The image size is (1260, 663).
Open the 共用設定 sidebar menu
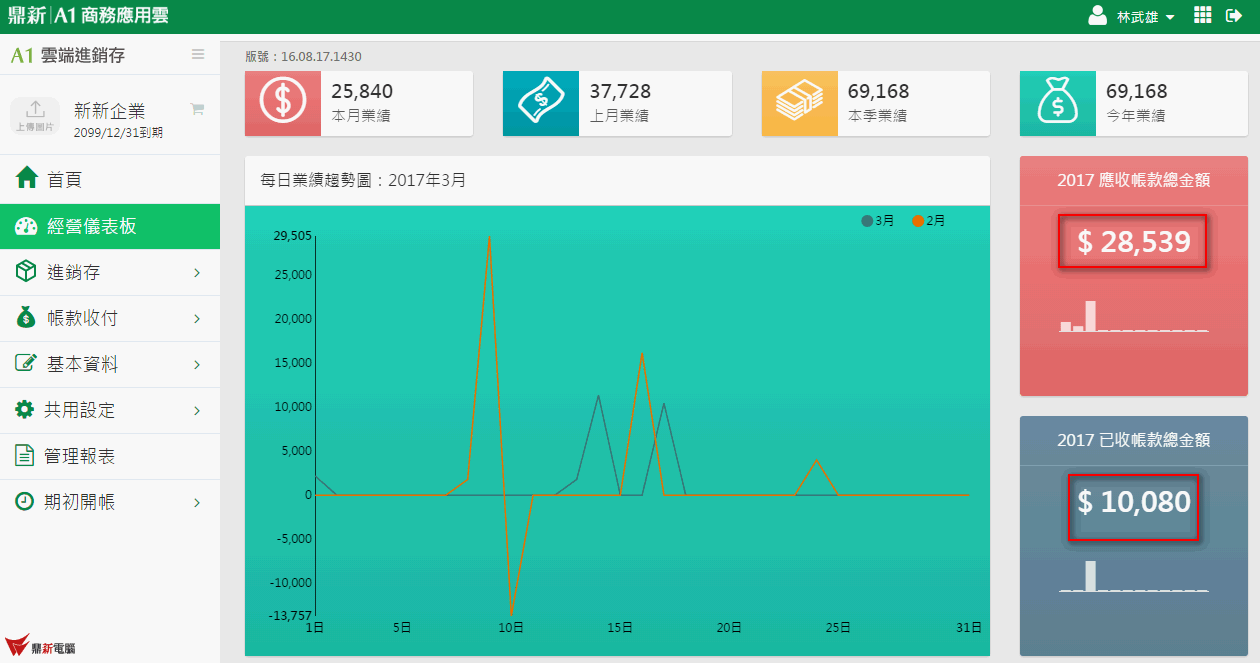110,410
